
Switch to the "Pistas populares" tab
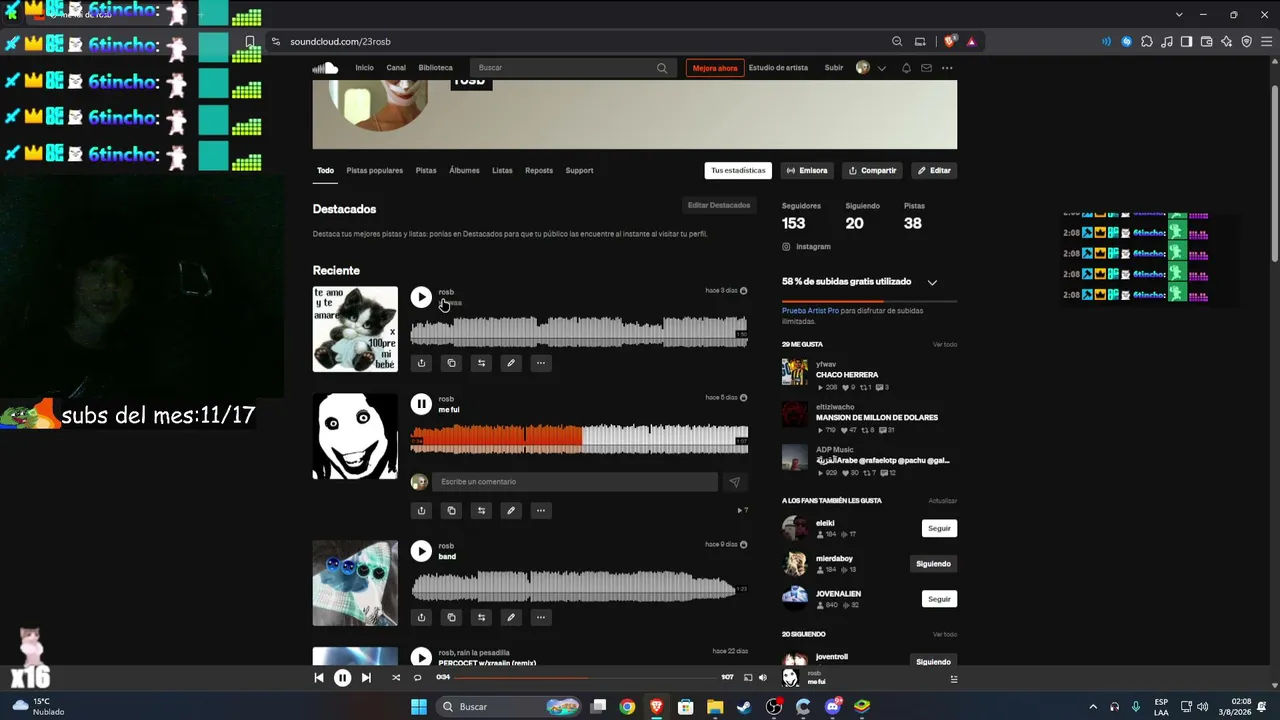pyautogui.click(x=375, y=171)
